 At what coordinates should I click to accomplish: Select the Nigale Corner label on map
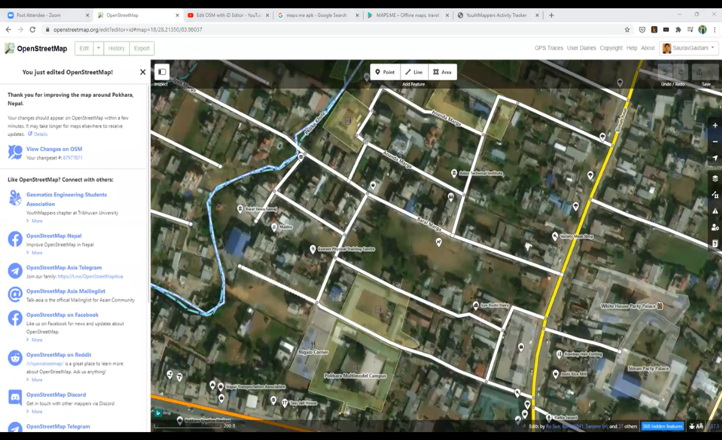click(x=313, y=352)
